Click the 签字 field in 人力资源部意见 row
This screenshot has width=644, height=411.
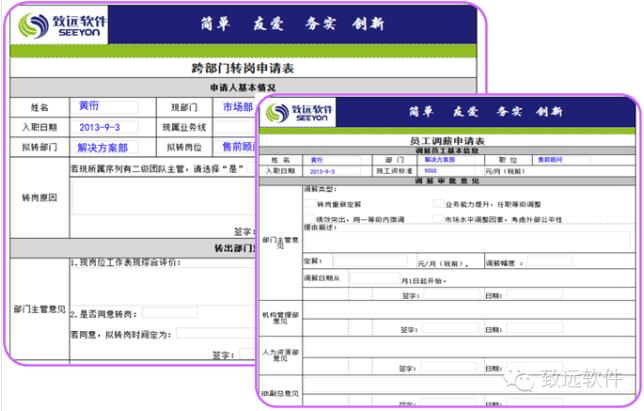point(448,367)
